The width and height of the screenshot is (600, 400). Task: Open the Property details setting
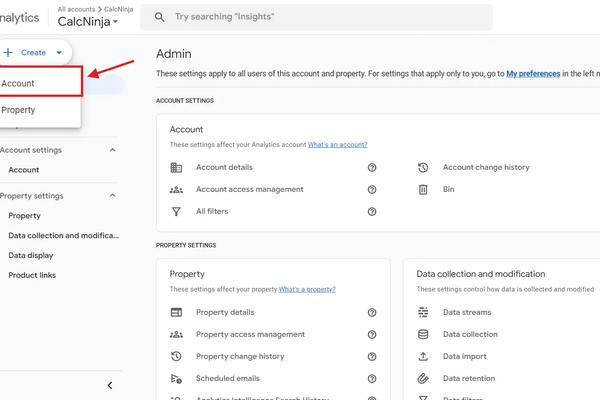(x=225, y=312)
